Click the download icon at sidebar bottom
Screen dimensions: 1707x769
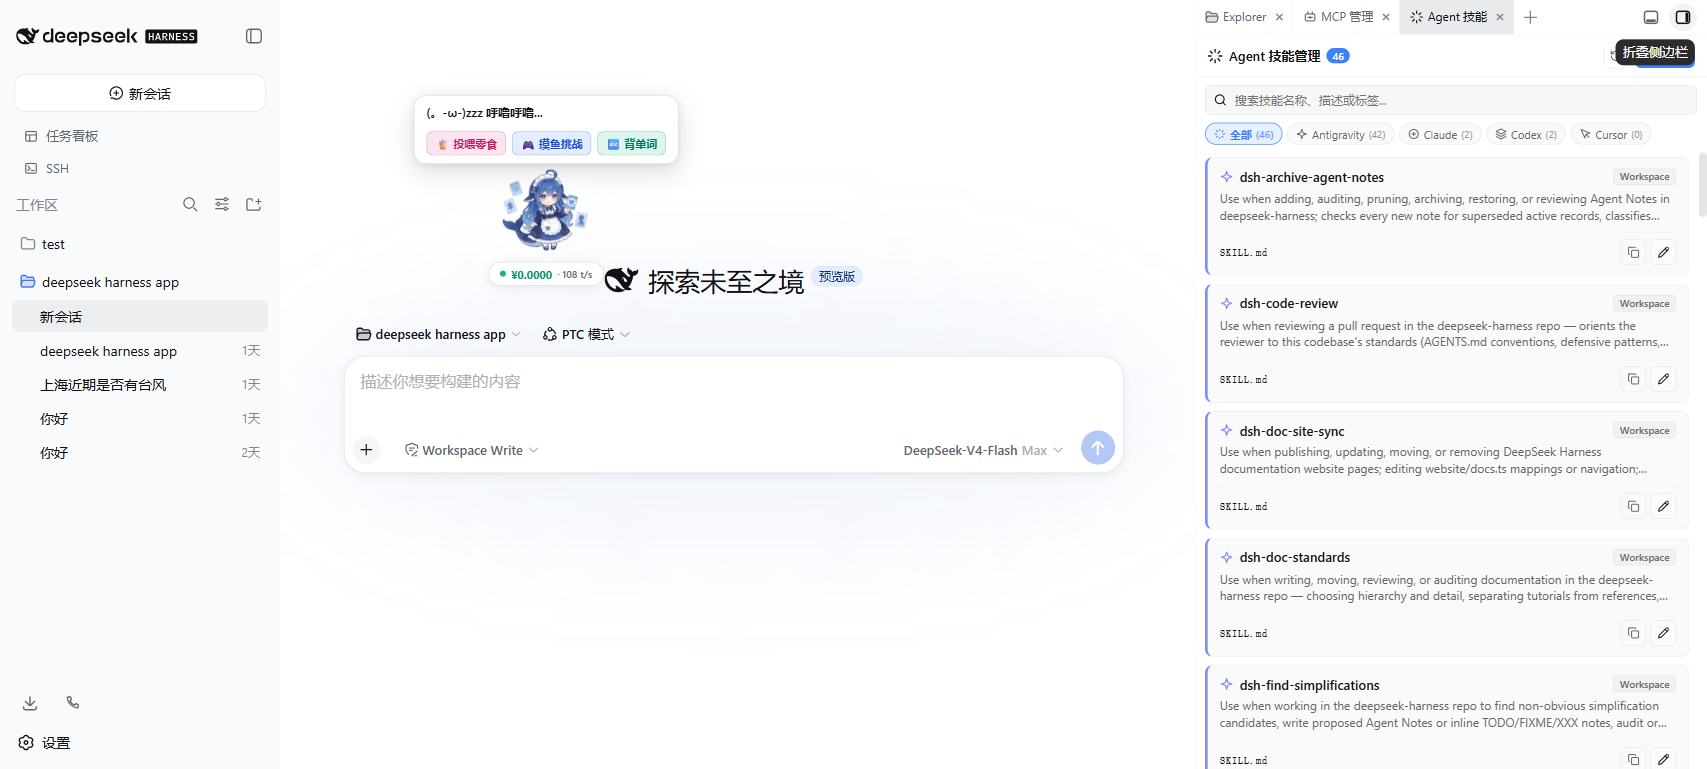(x=30, y=703)
